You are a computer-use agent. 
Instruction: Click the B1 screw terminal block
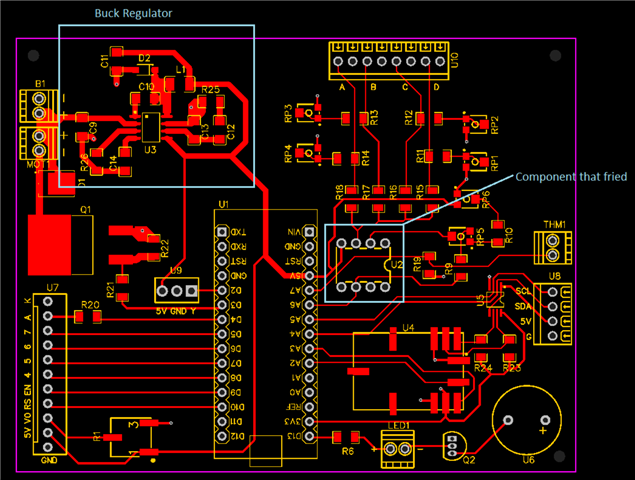[x=39, y=106]
